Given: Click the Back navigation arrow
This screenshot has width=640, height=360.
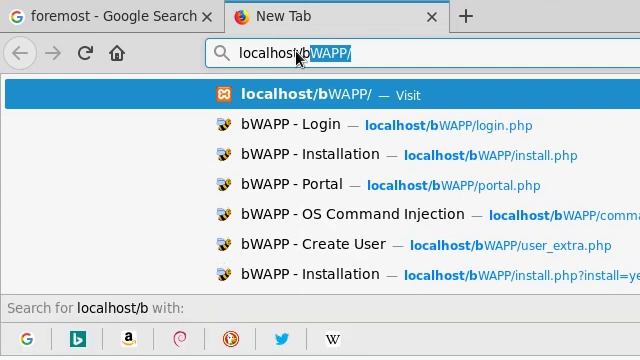Looking at the screenshot, I should click(20, 53).
